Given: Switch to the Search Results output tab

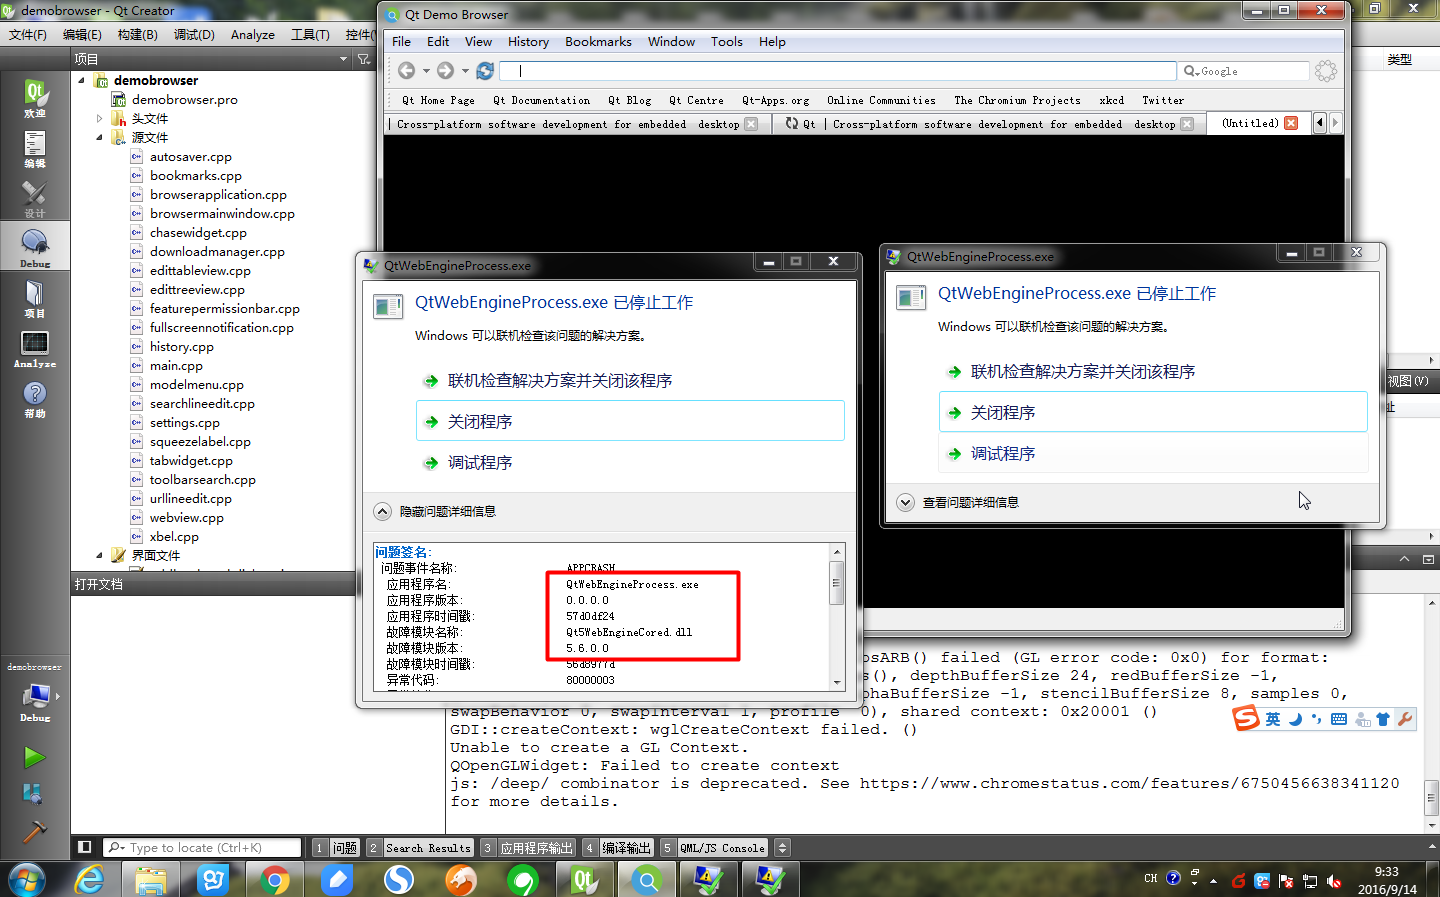Looking at the screenshot, I should click(x=419, y=847).
